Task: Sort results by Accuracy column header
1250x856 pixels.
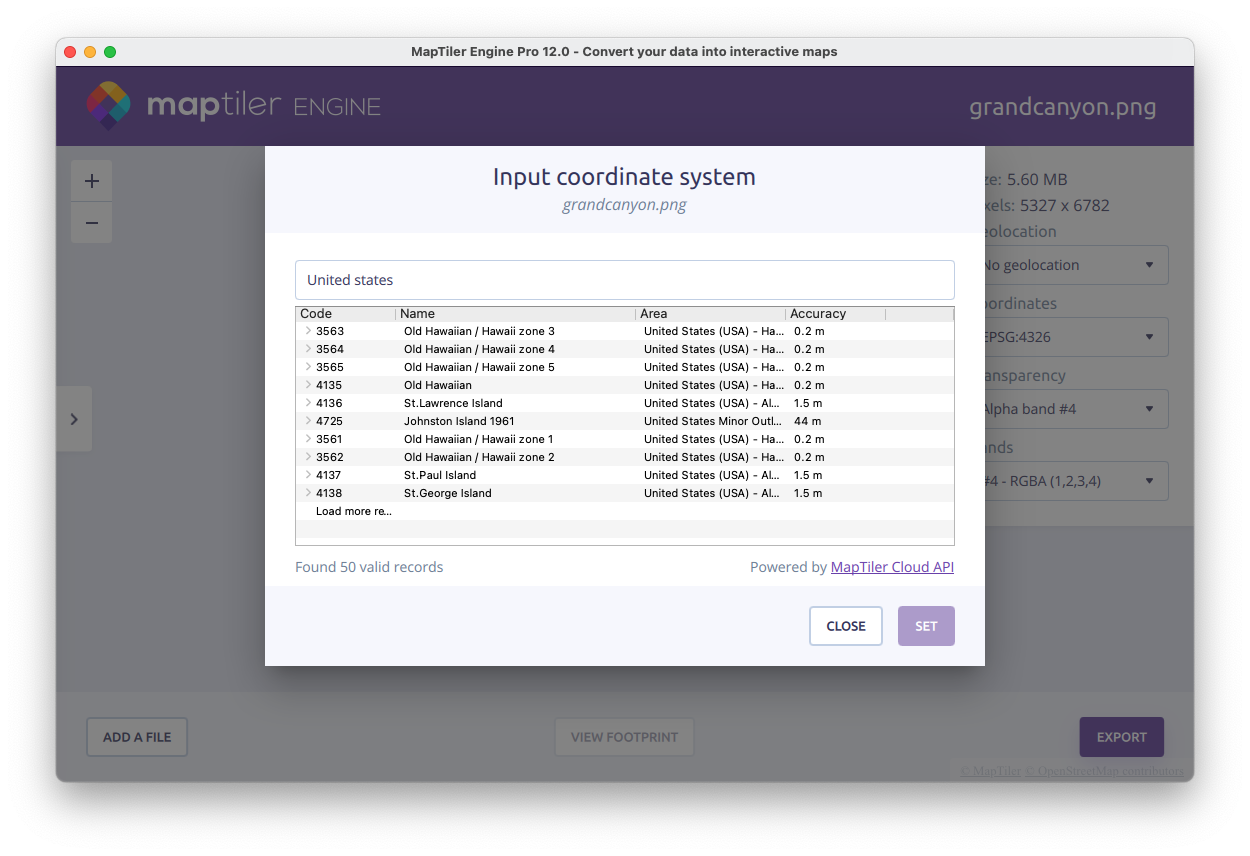Action: click(x=834, y=314)
